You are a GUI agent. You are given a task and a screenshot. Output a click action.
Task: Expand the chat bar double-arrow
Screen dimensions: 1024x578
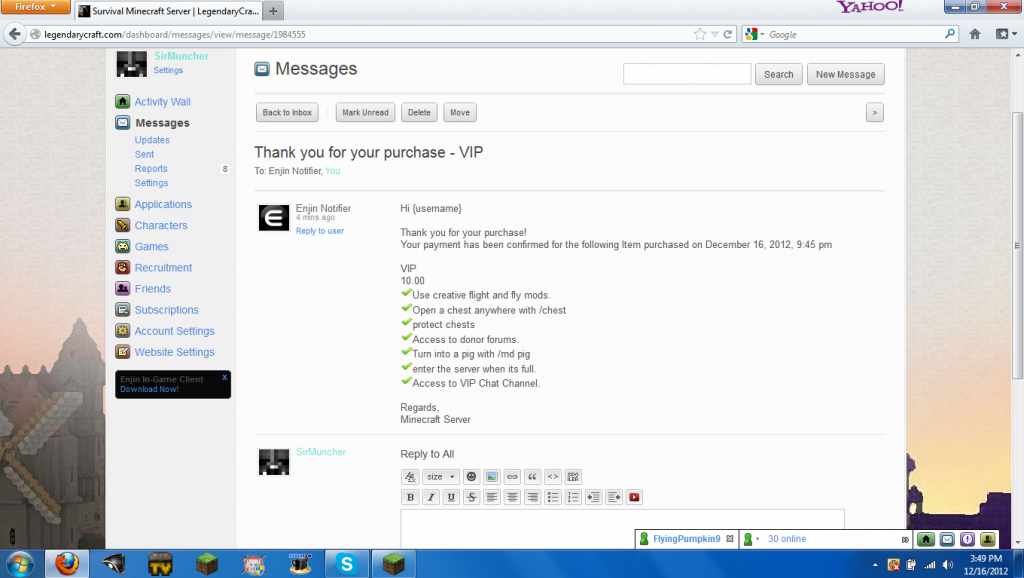point(905,540)
